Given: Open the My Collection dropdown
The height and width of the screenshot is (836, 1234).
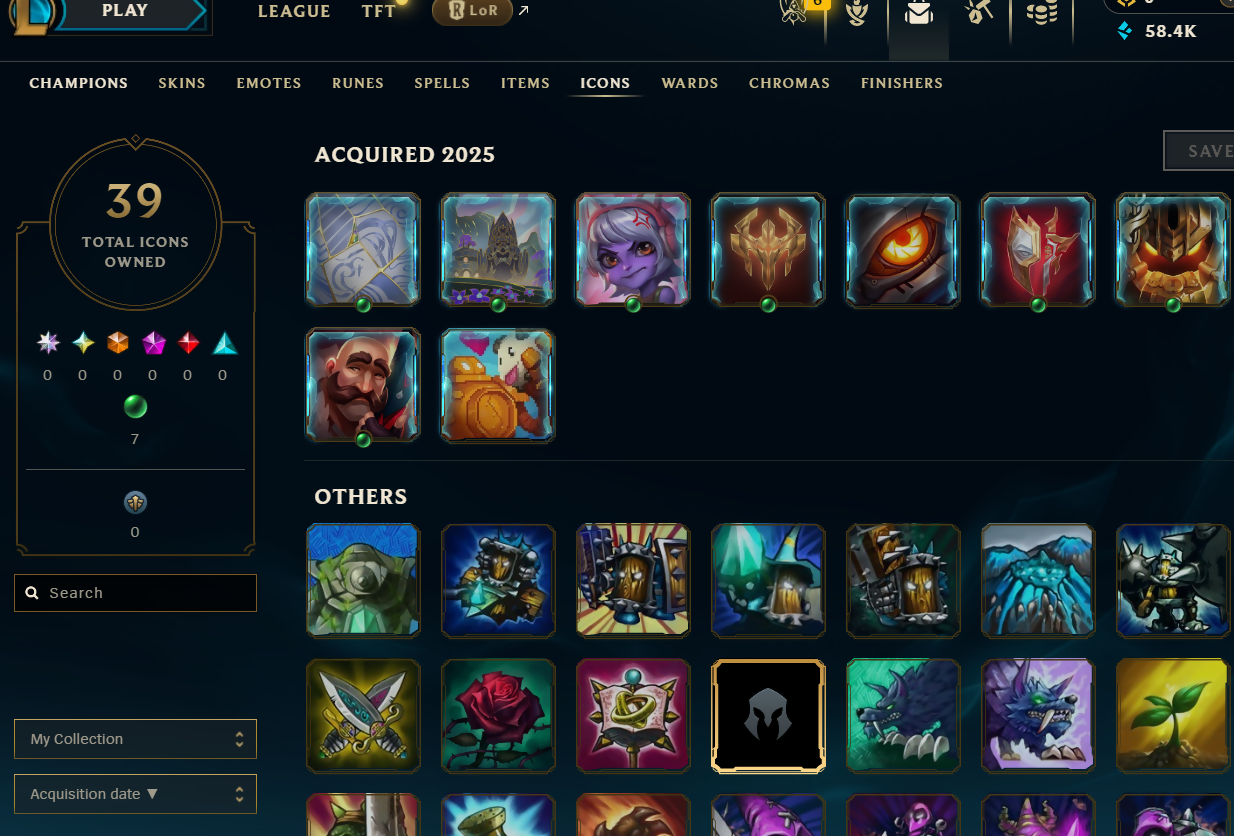Looking at the screenshot, I should 135,739.
